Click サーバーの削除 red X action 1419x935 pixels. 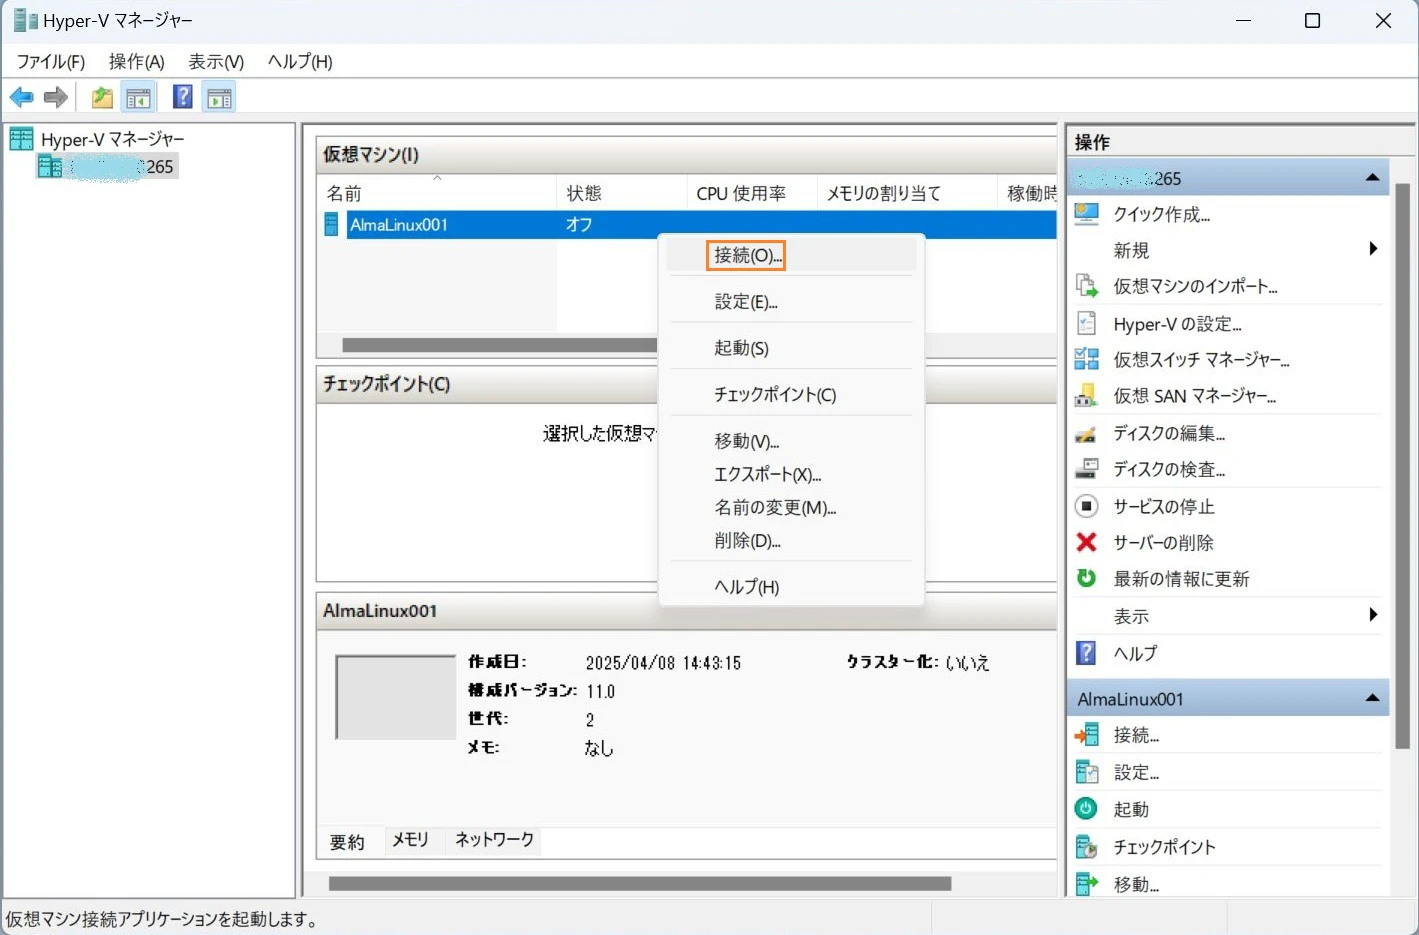coord(1086,542)
